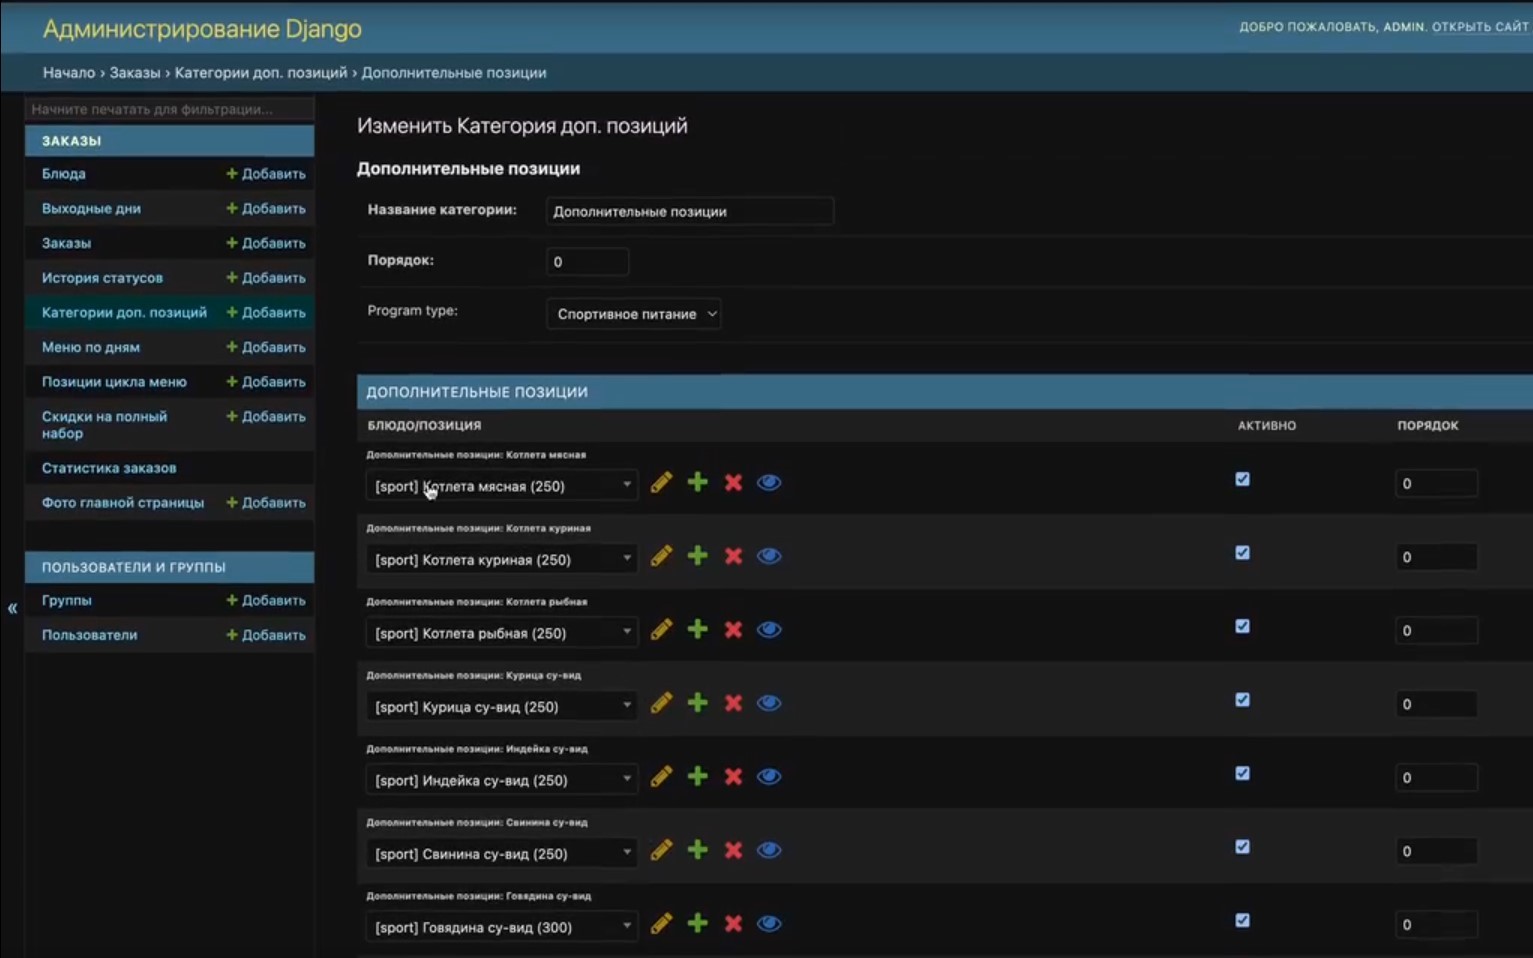Open Статистика заказов in sidebar
Screen dimensions: 1533x958
click(x=109, y=468)
